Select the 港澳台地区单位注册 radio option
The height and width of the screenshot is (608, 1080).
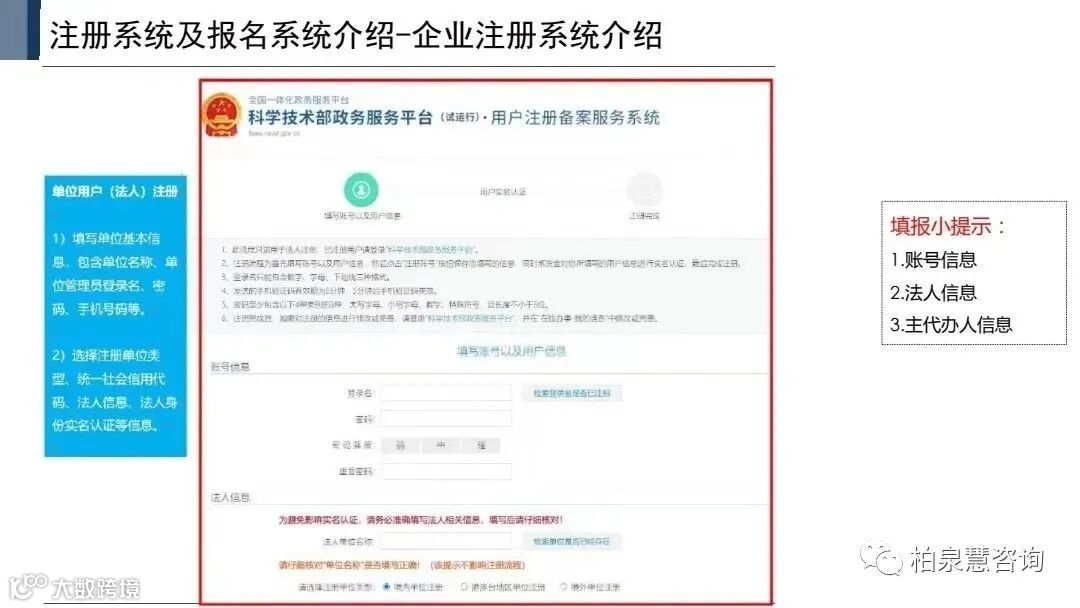tap(464, 587)
